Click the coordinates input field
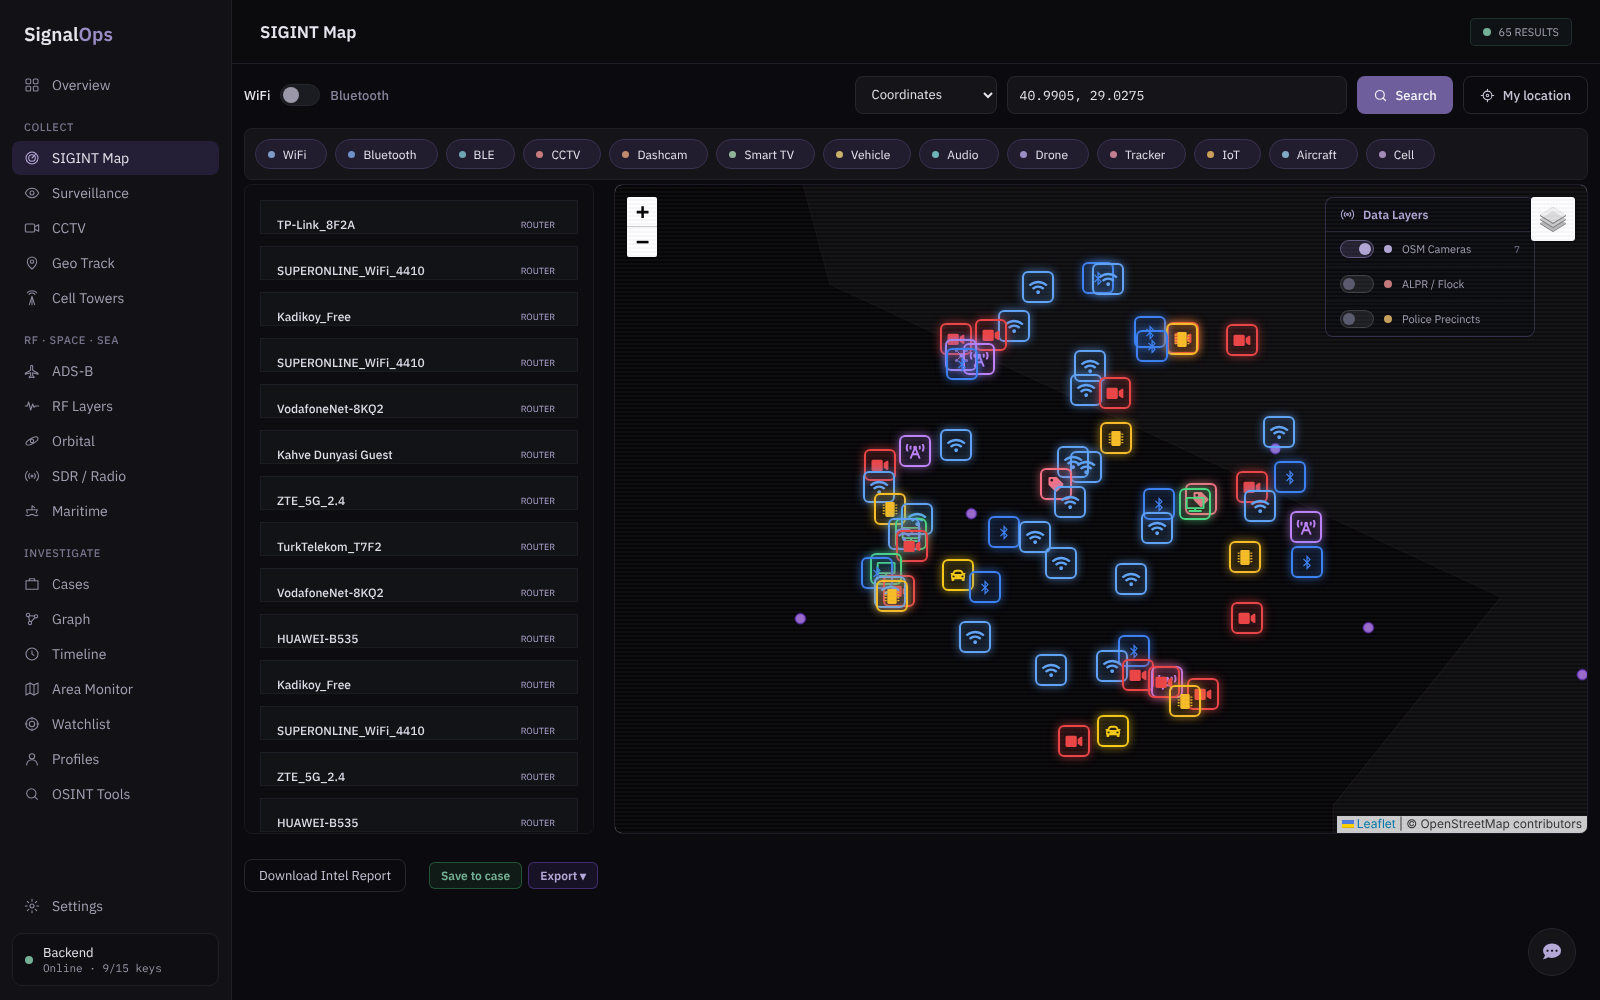 [1177, 95]
